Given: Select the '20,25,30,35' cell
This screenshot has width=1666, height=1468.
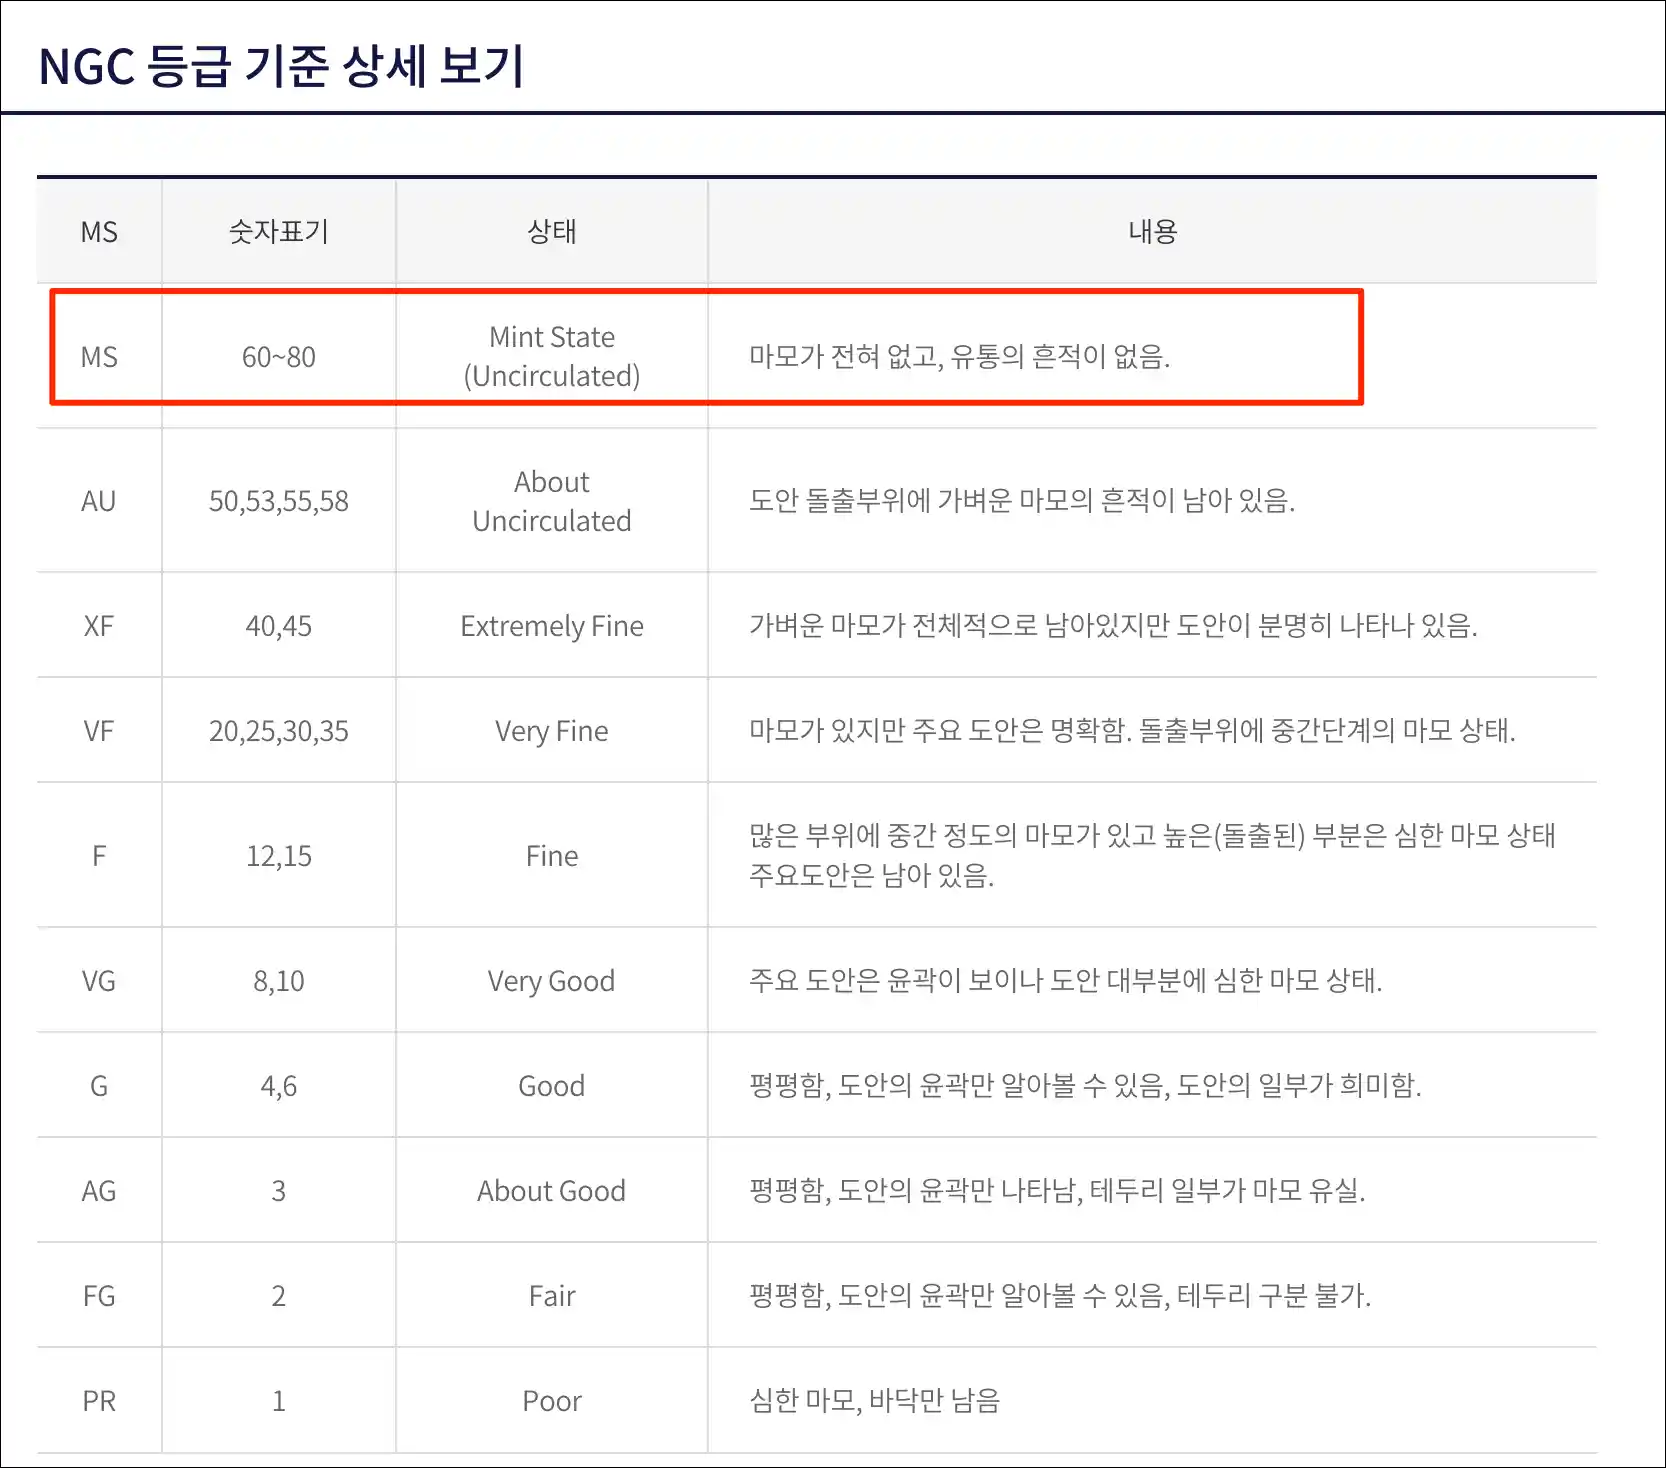Looking at the screenshot, I should (x=279, y=731).
